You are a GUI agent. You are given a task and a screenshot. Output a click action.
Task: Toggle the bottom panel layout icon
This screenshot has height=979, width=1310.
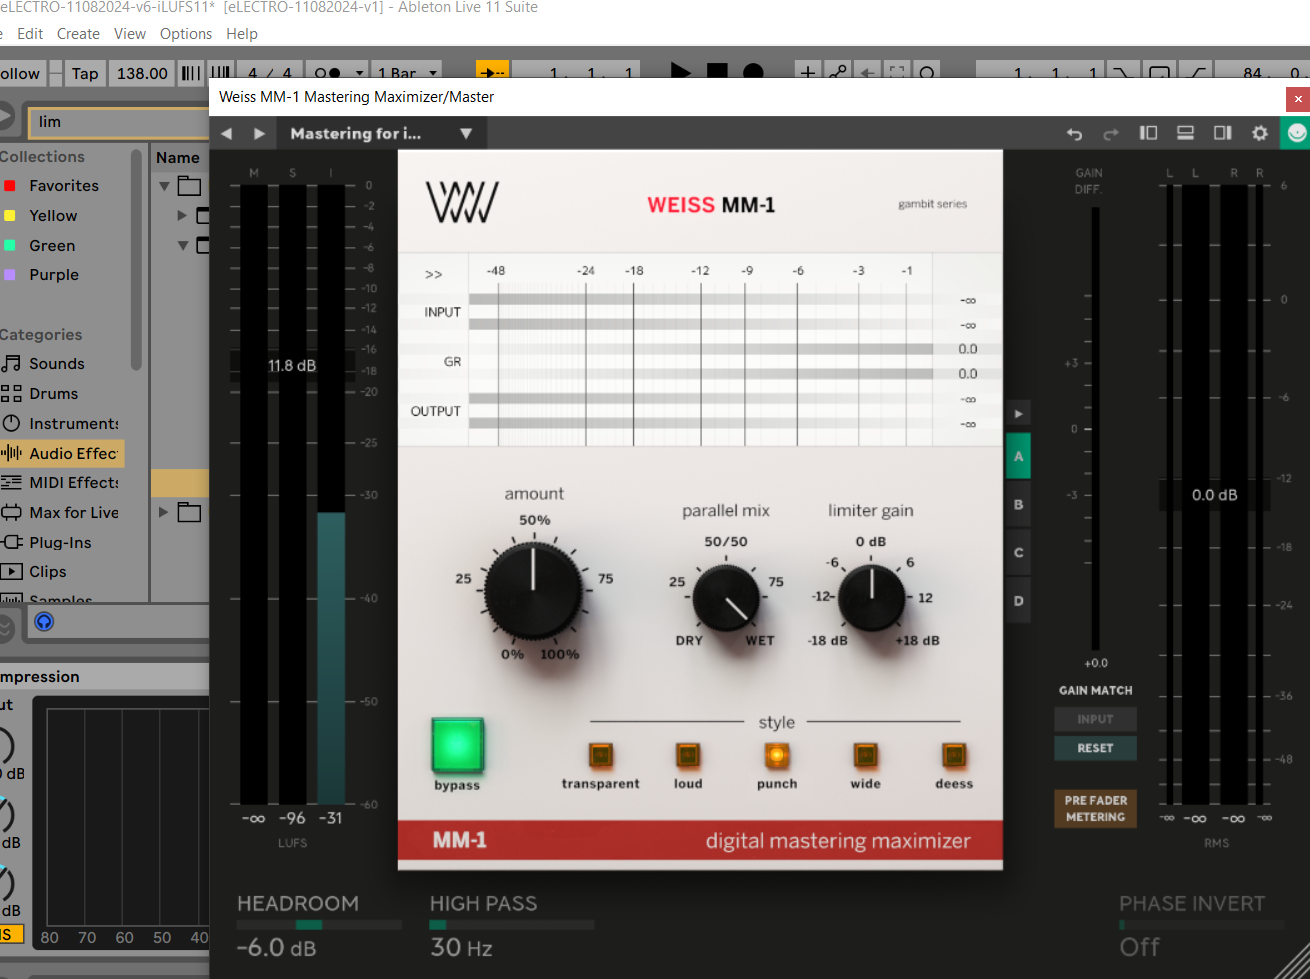(1186, 133)
